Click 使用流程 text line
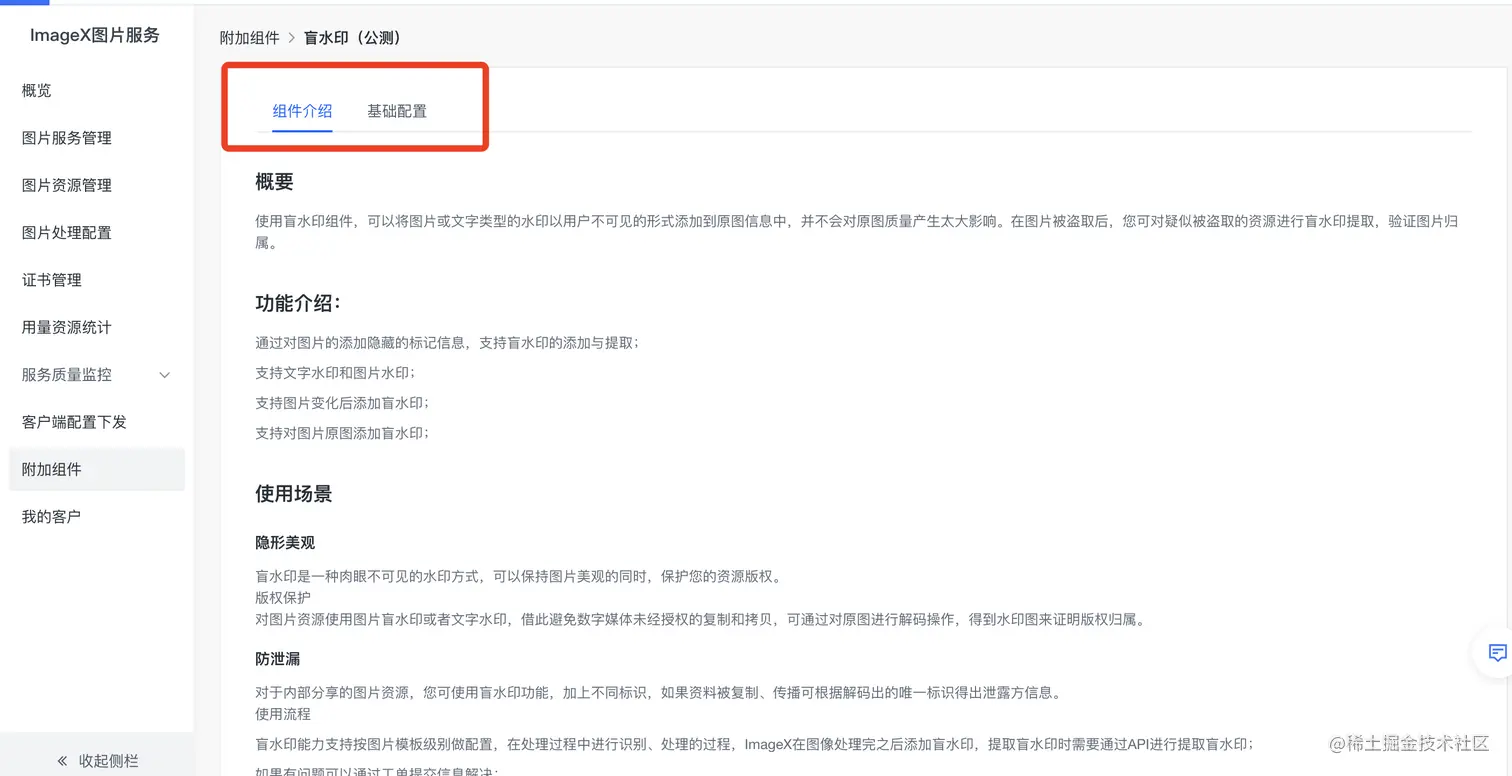 [283, 714]
